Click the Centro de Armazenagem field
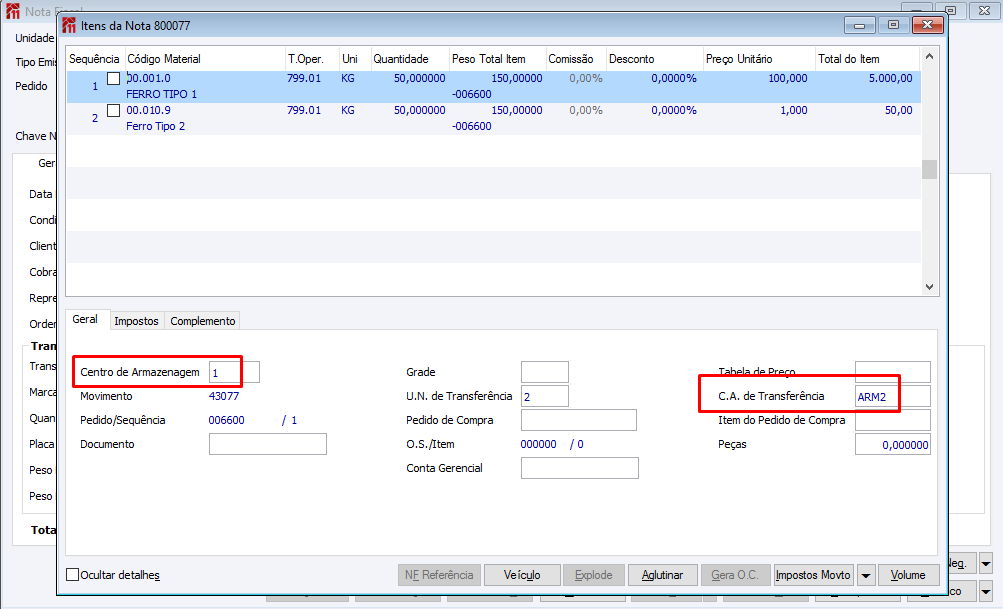The height and width of the screenshot is (609, 1003). (x=234, y=372)
